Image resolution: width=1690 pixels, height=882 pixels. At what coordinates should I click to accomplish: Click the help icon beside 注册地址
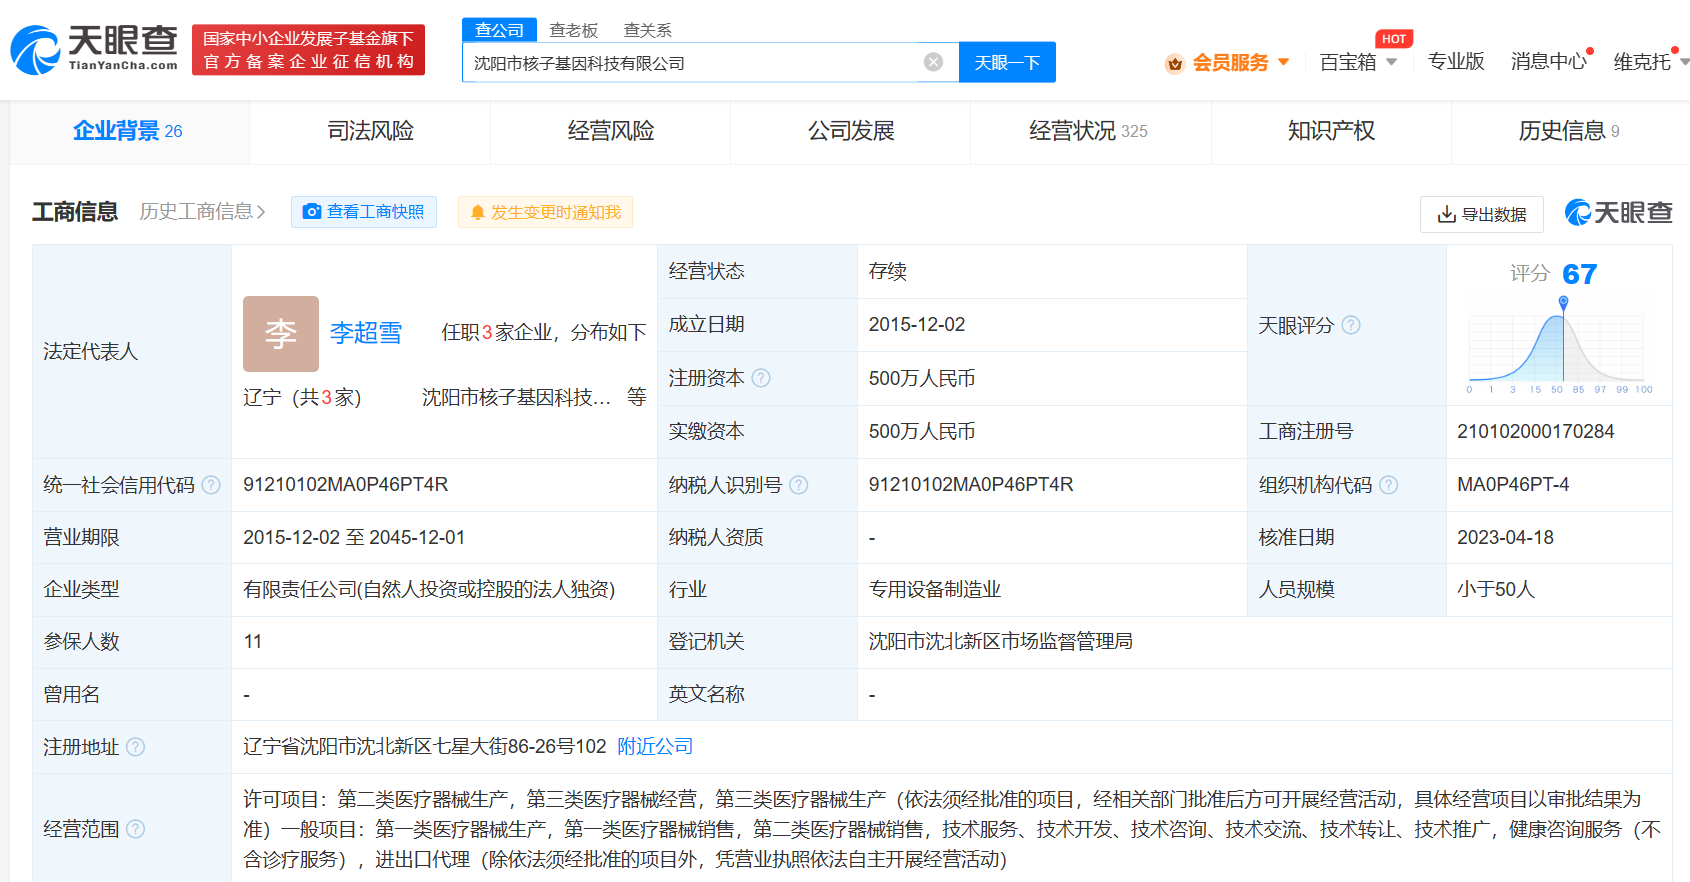136,747
